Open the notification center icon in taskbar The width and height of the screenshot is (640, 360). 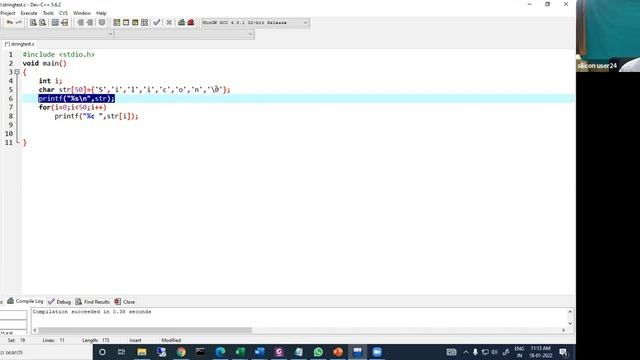(x=564, y=352)
